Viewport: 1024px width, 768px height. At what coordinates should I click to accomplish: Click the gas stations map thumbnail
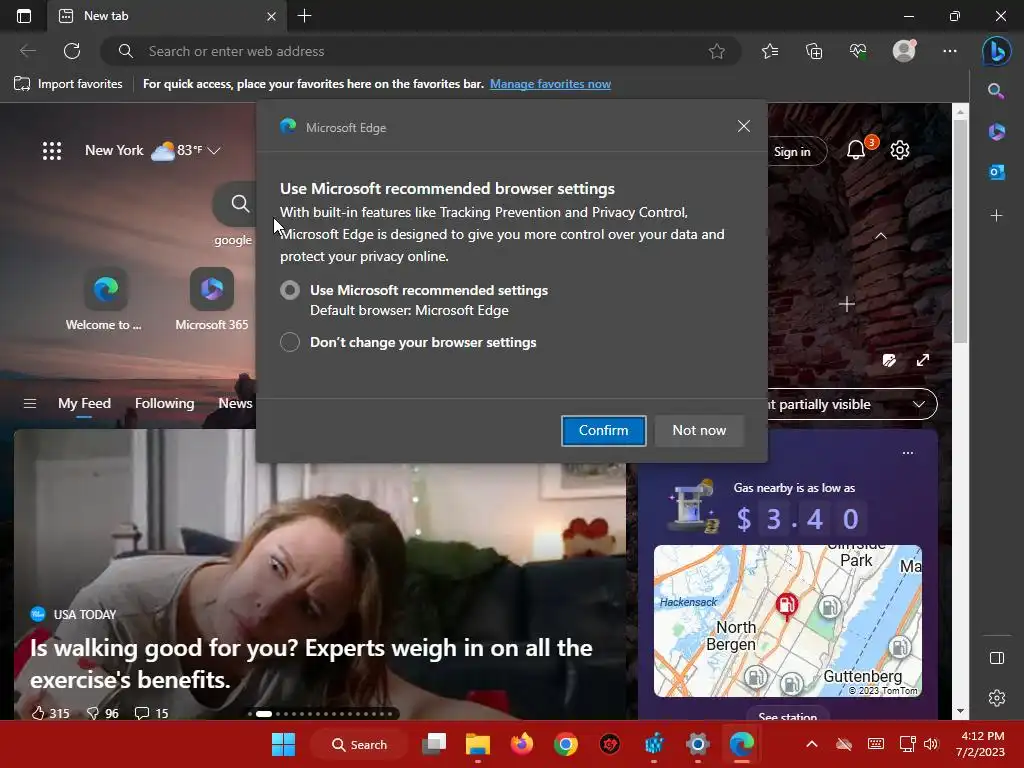[788, 620]
